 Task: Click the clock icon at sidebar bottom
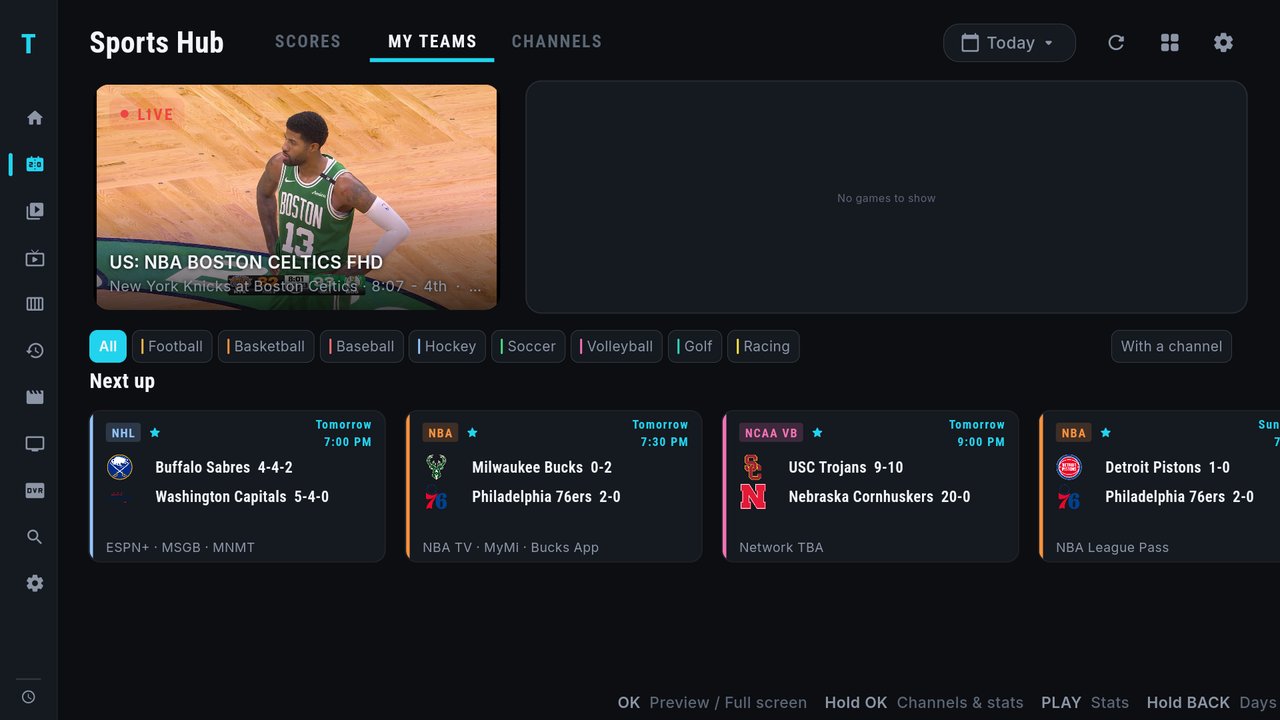[x=28, y=697]
